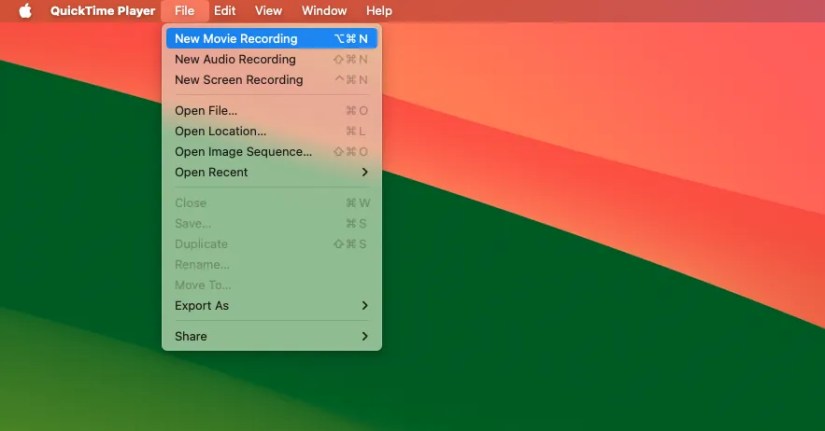Image resolution: width=825 pixels, height=431 pixels.
Task: Open the View menu
Action: click(268, 11)
